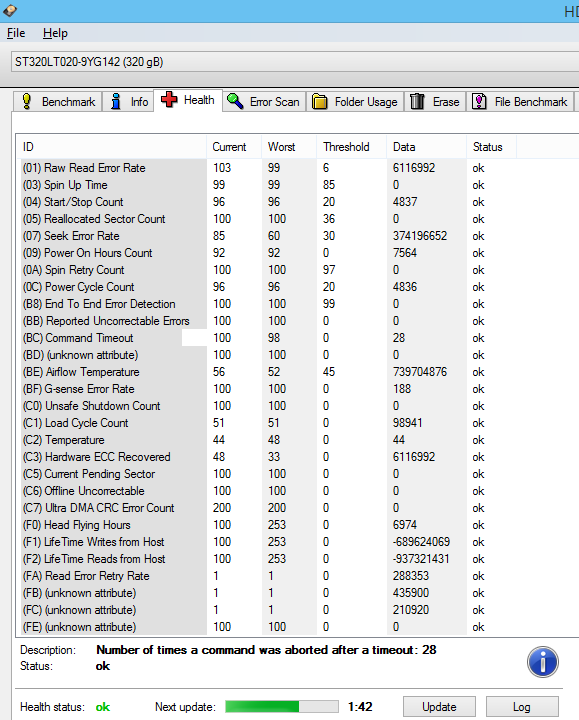Click the lightbulb Benchmark tab icon
Viewport: 579px width, 720px height.
click(x=27, y=101)
